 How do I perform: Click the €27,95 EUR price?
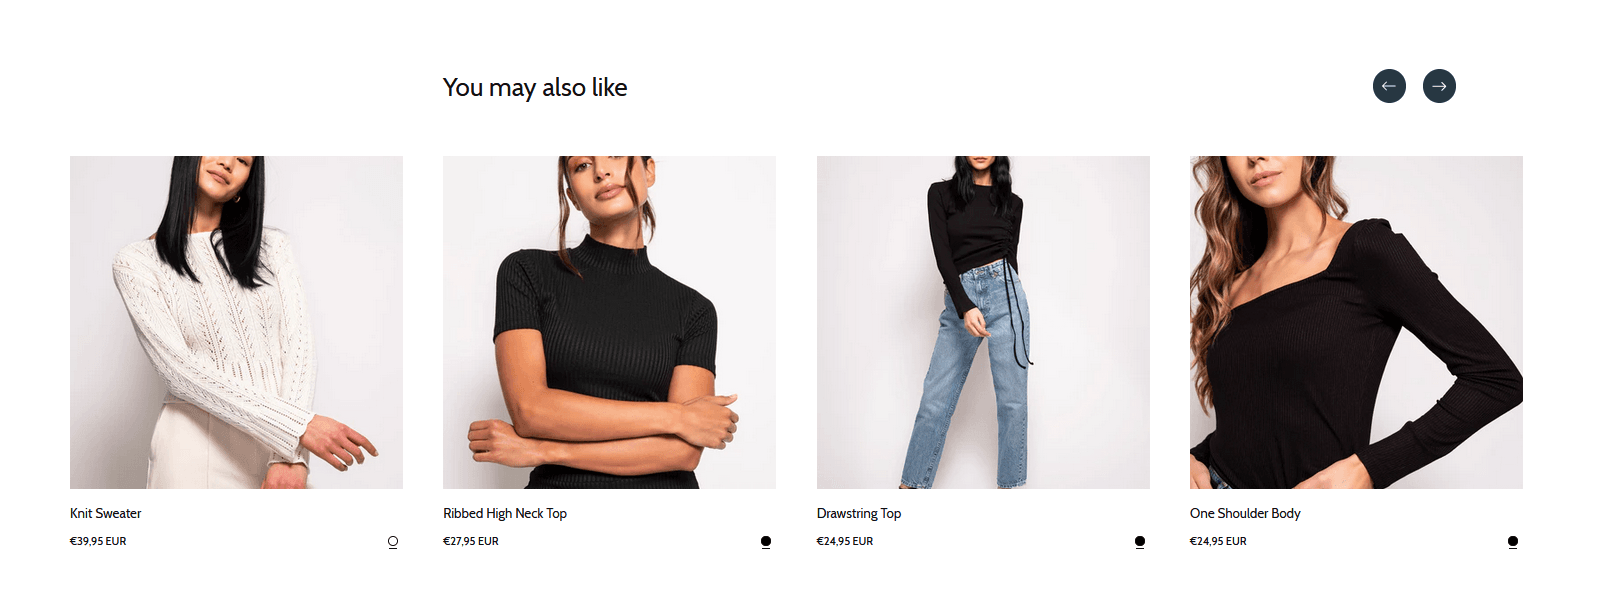tap(471, 541)
